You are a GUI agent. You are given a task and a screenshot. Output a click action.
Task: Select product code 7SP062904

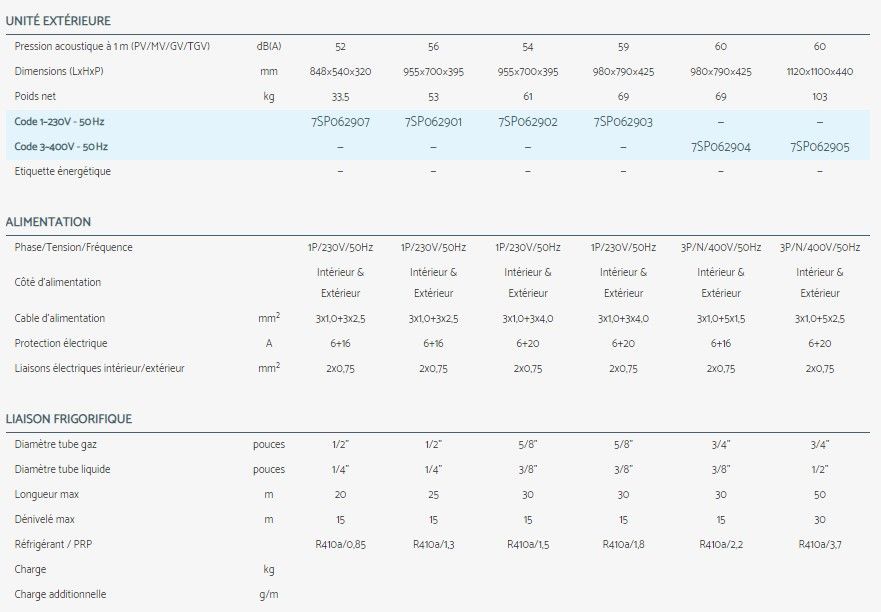click(x=720, y=147)
